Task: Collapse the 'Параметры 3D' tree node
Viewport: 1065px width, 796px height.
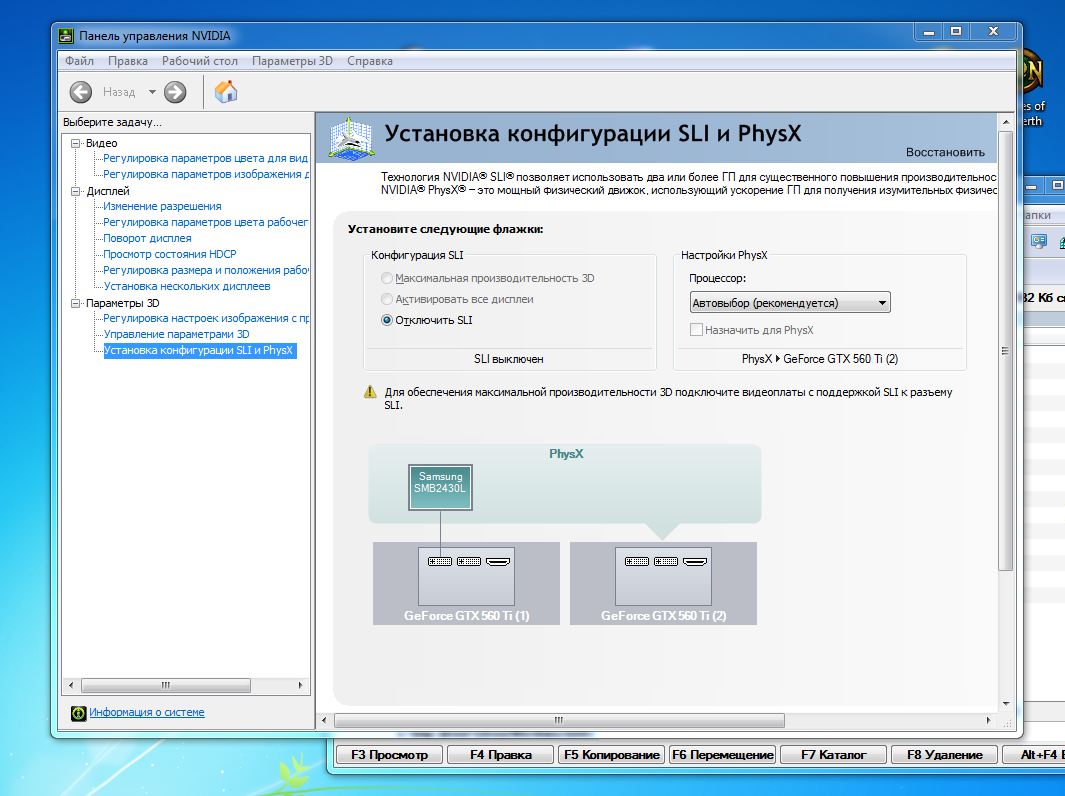Action: (x=76, y=303)
